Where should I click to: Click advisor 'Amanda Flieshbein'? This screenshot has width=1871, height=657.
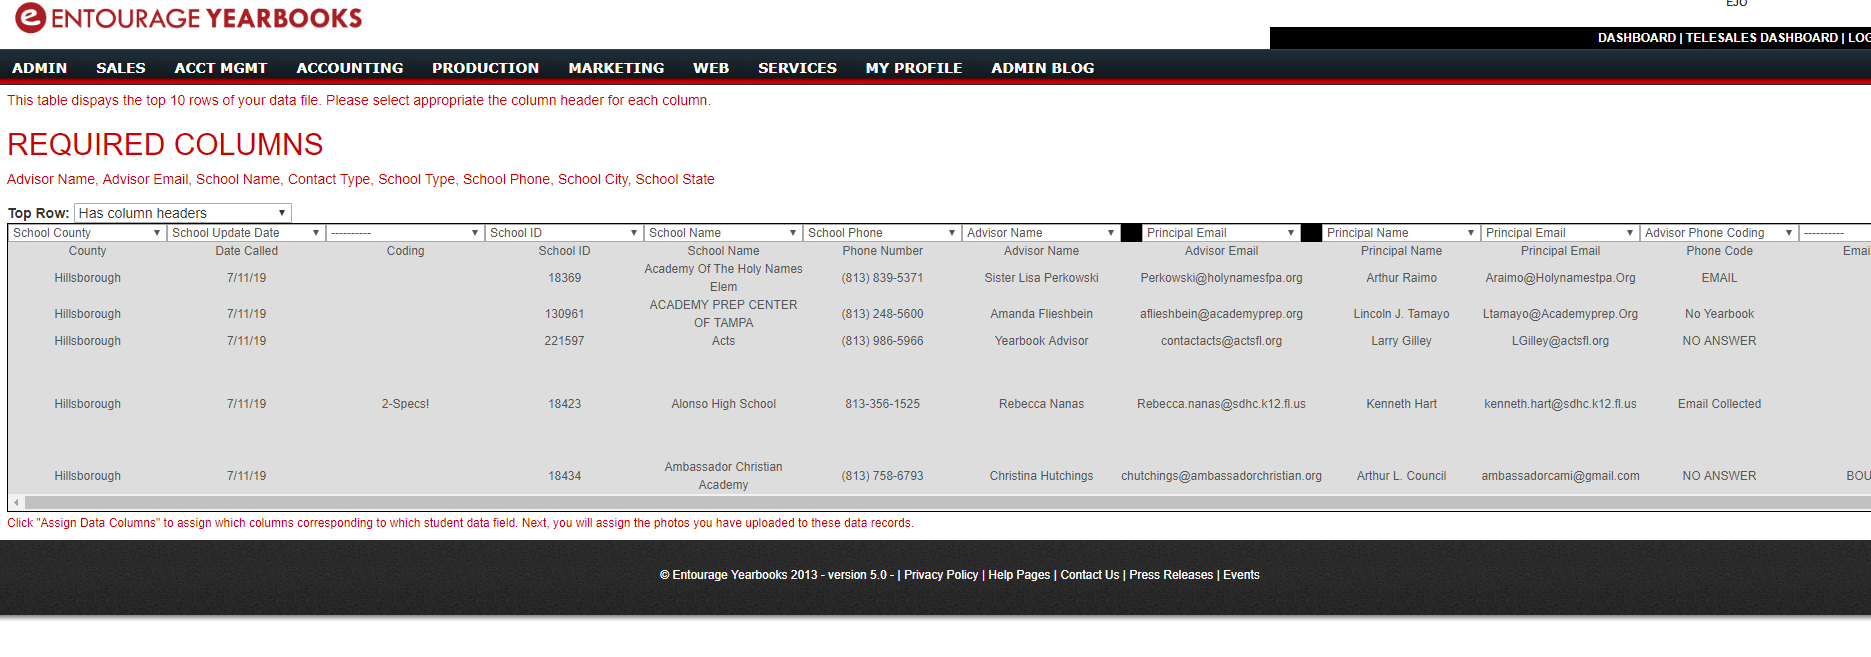pos(1041,314)
